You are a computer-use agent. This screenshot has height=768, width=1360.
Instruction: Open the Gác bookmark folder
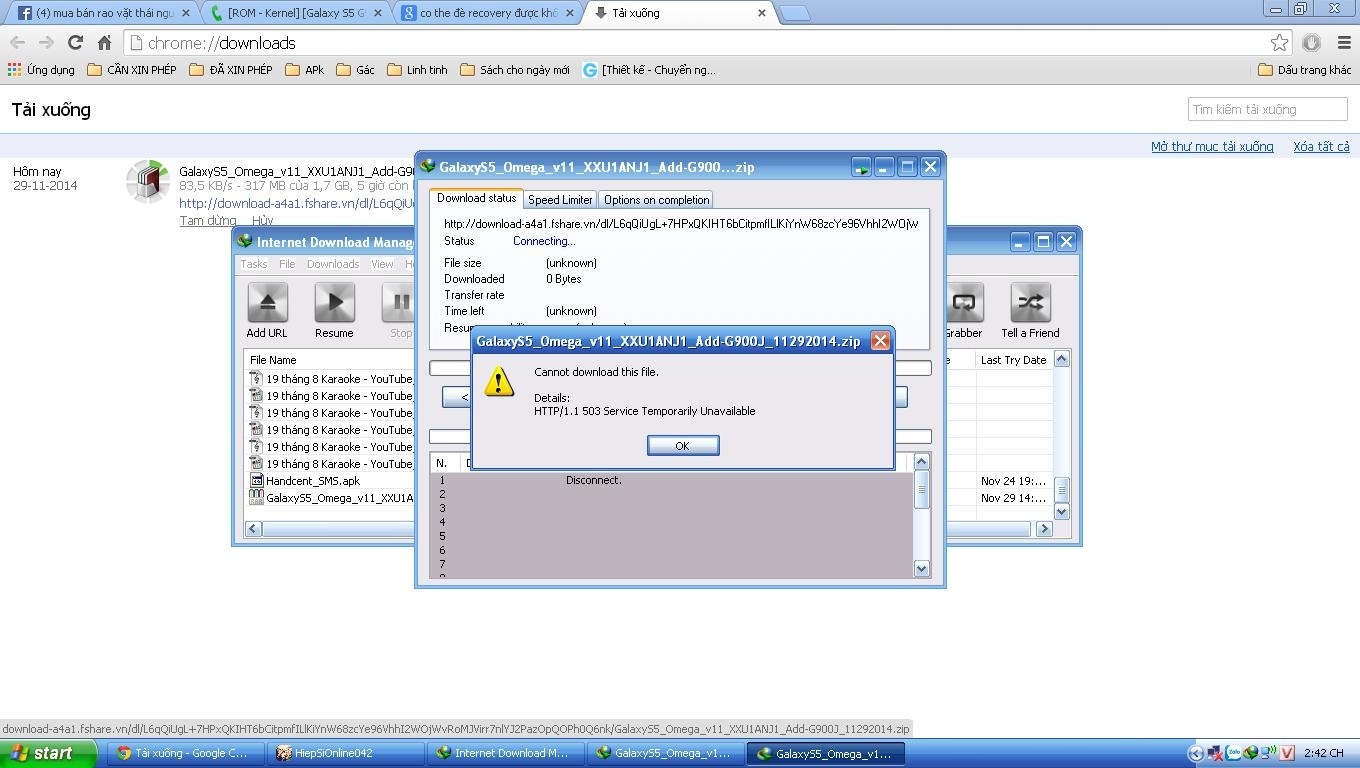coord(355,70)
